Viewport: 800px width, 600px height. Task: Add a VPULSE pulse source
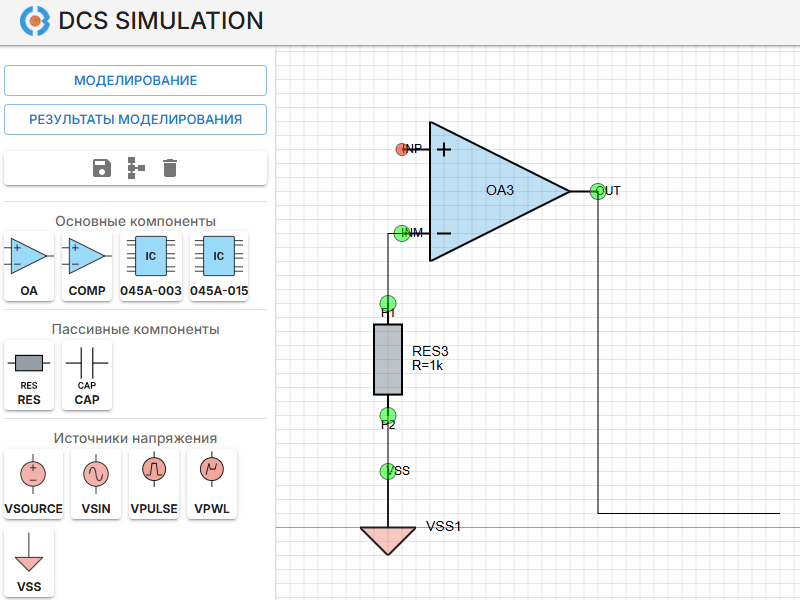coord(154,483)
